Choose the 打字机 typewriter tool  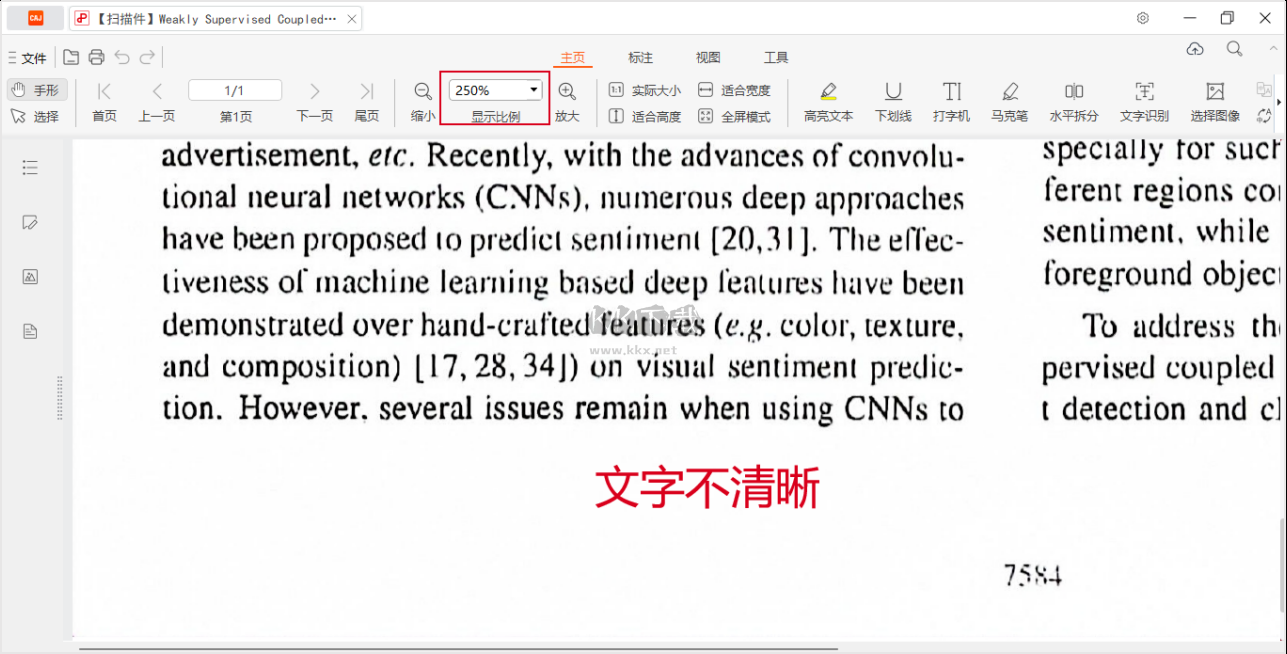click(951, 102)
